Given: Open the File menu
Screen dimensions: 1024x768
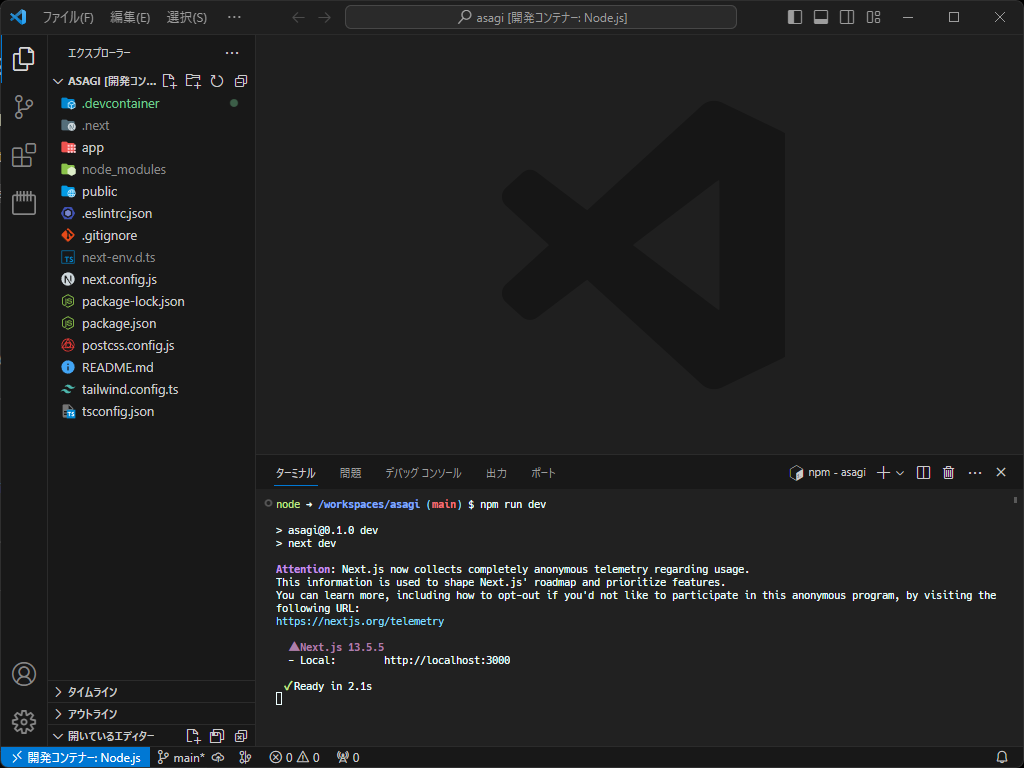Looking at the screenshot, I should [68, 18].
